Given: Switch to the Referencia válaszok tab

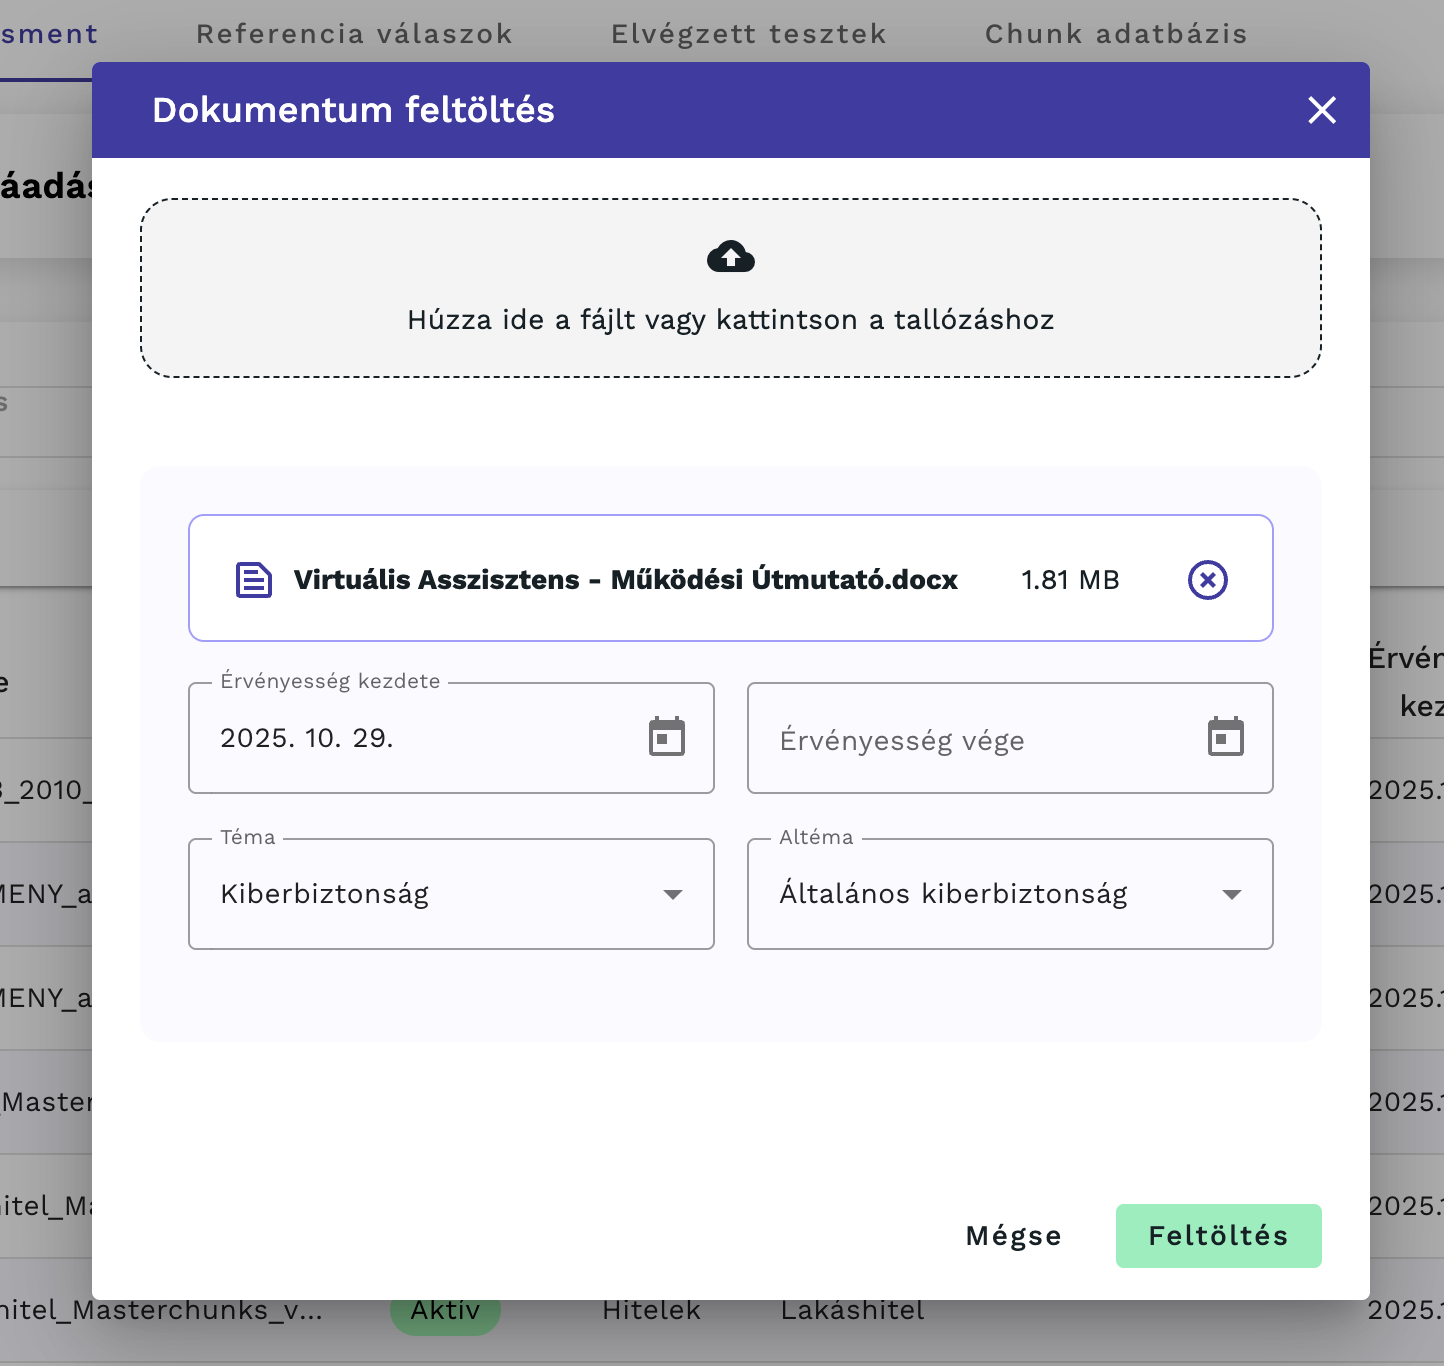Looking at the screenshot, I should [354, 33].
